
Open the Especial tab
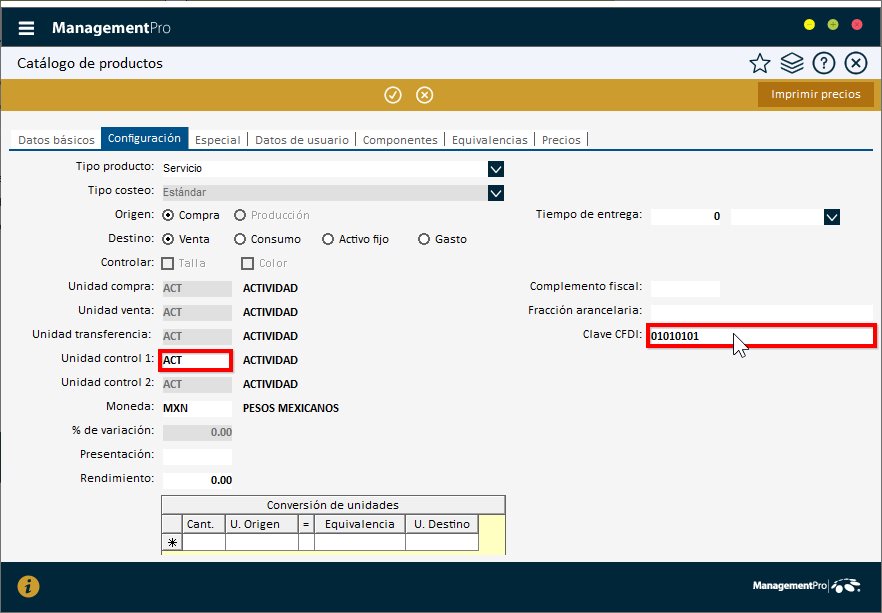218,140
